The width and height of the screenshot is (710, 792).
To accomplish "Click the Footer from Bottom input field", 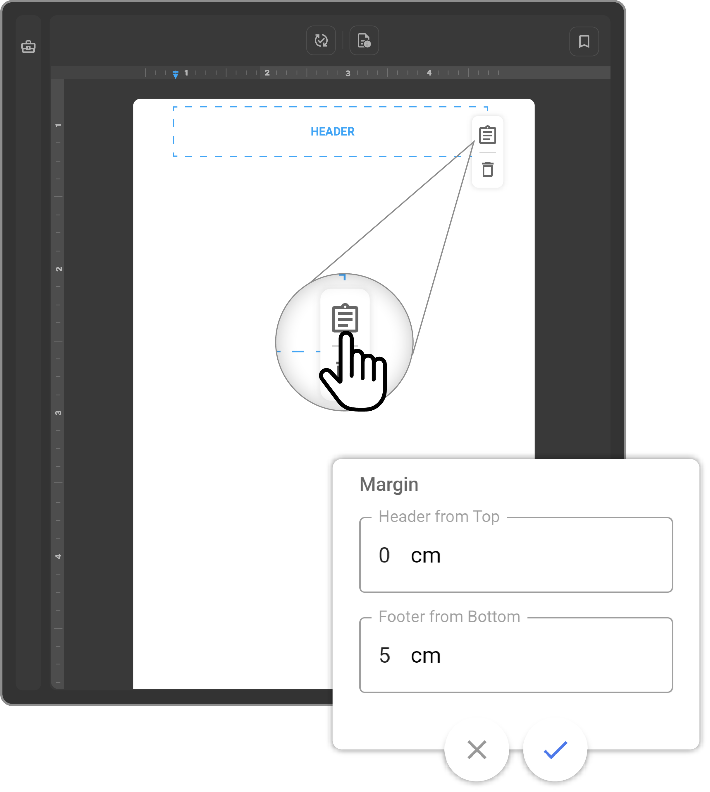I will point(515,655).
